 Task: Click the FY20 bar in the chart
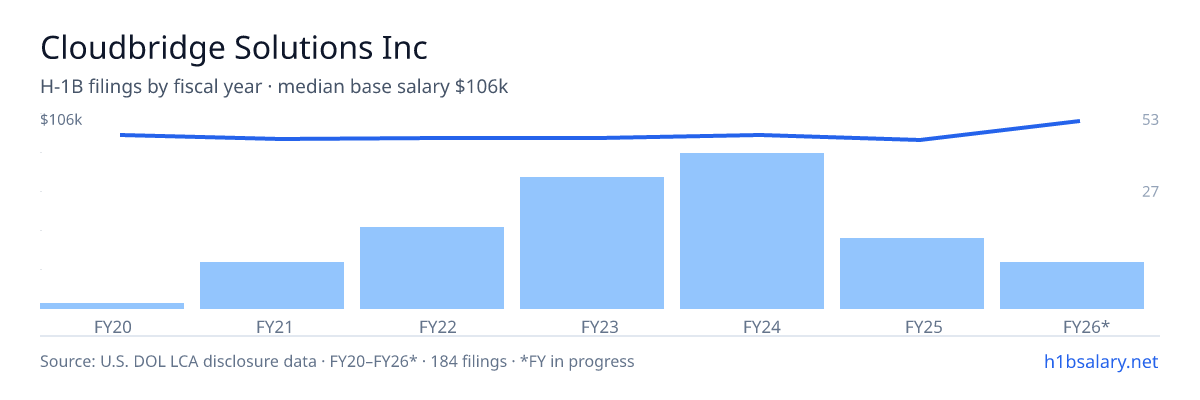click(112, 306)
